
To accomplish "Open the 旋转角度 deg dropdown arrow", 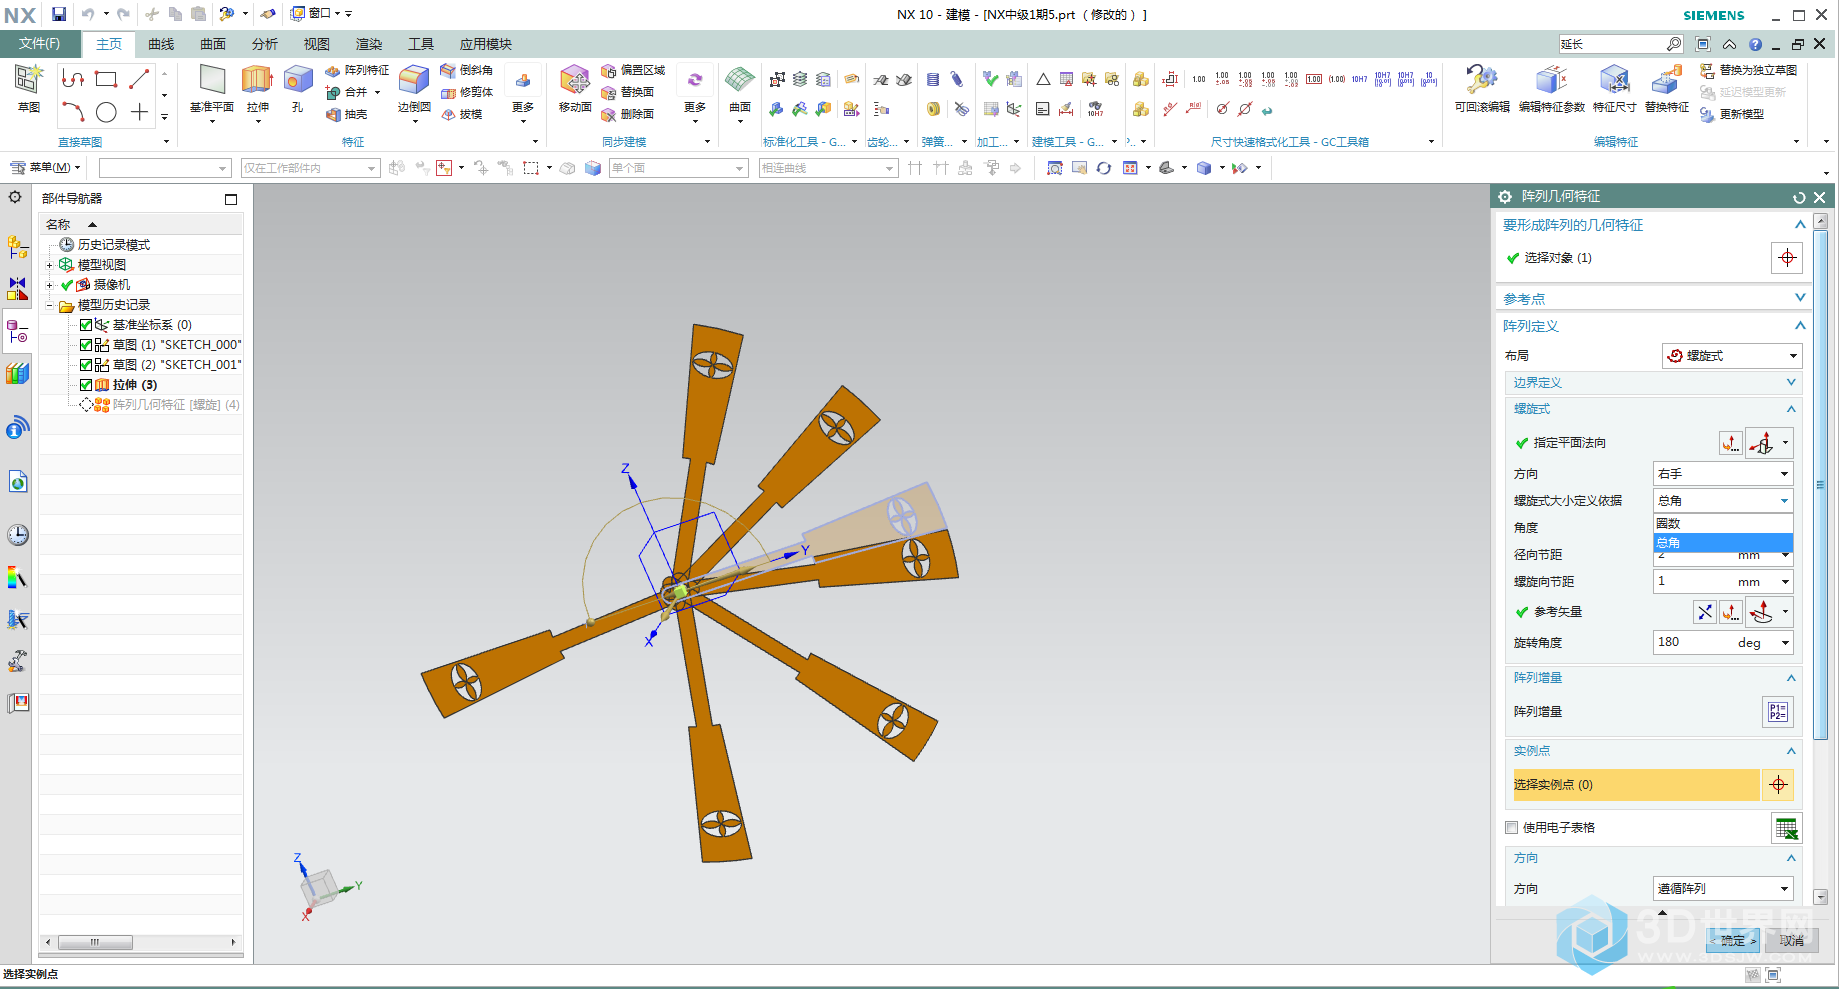I will [x=1785, y=643].
